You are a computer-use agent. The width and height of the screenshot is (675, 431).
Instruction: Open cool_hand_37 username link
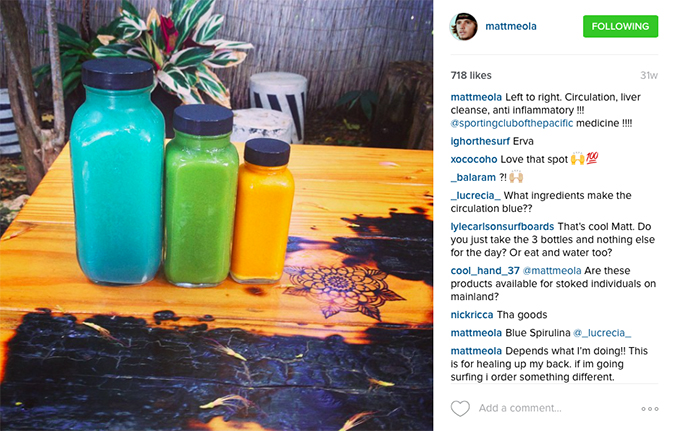(x=485, y=271)
